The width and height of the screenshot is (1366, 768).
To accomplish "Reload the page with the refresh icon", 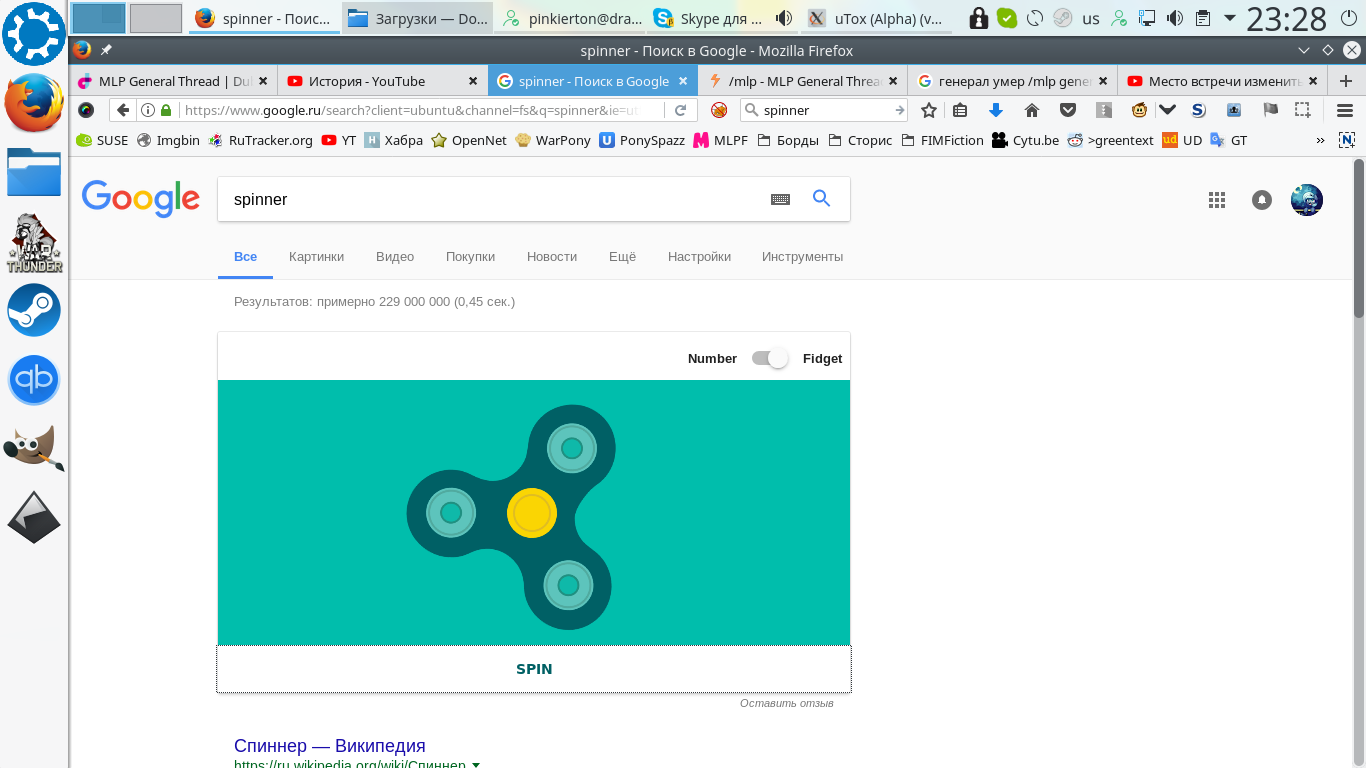I will tap(681, 110).
